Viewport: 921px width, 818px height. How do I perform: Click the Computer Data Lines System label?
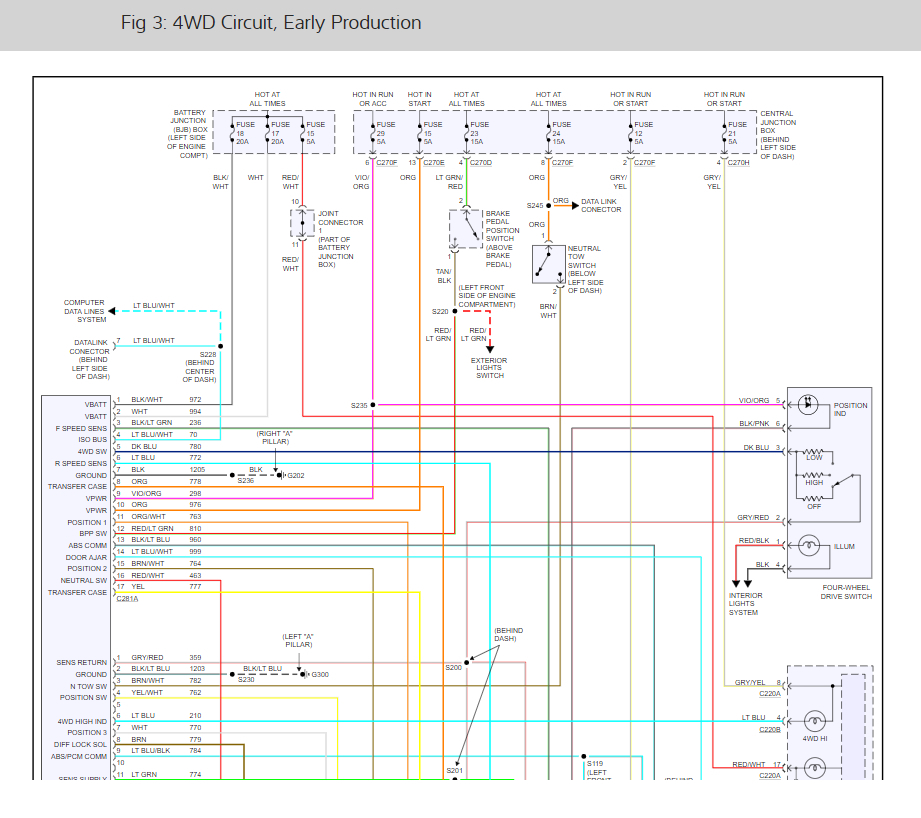tap(85, 311)
